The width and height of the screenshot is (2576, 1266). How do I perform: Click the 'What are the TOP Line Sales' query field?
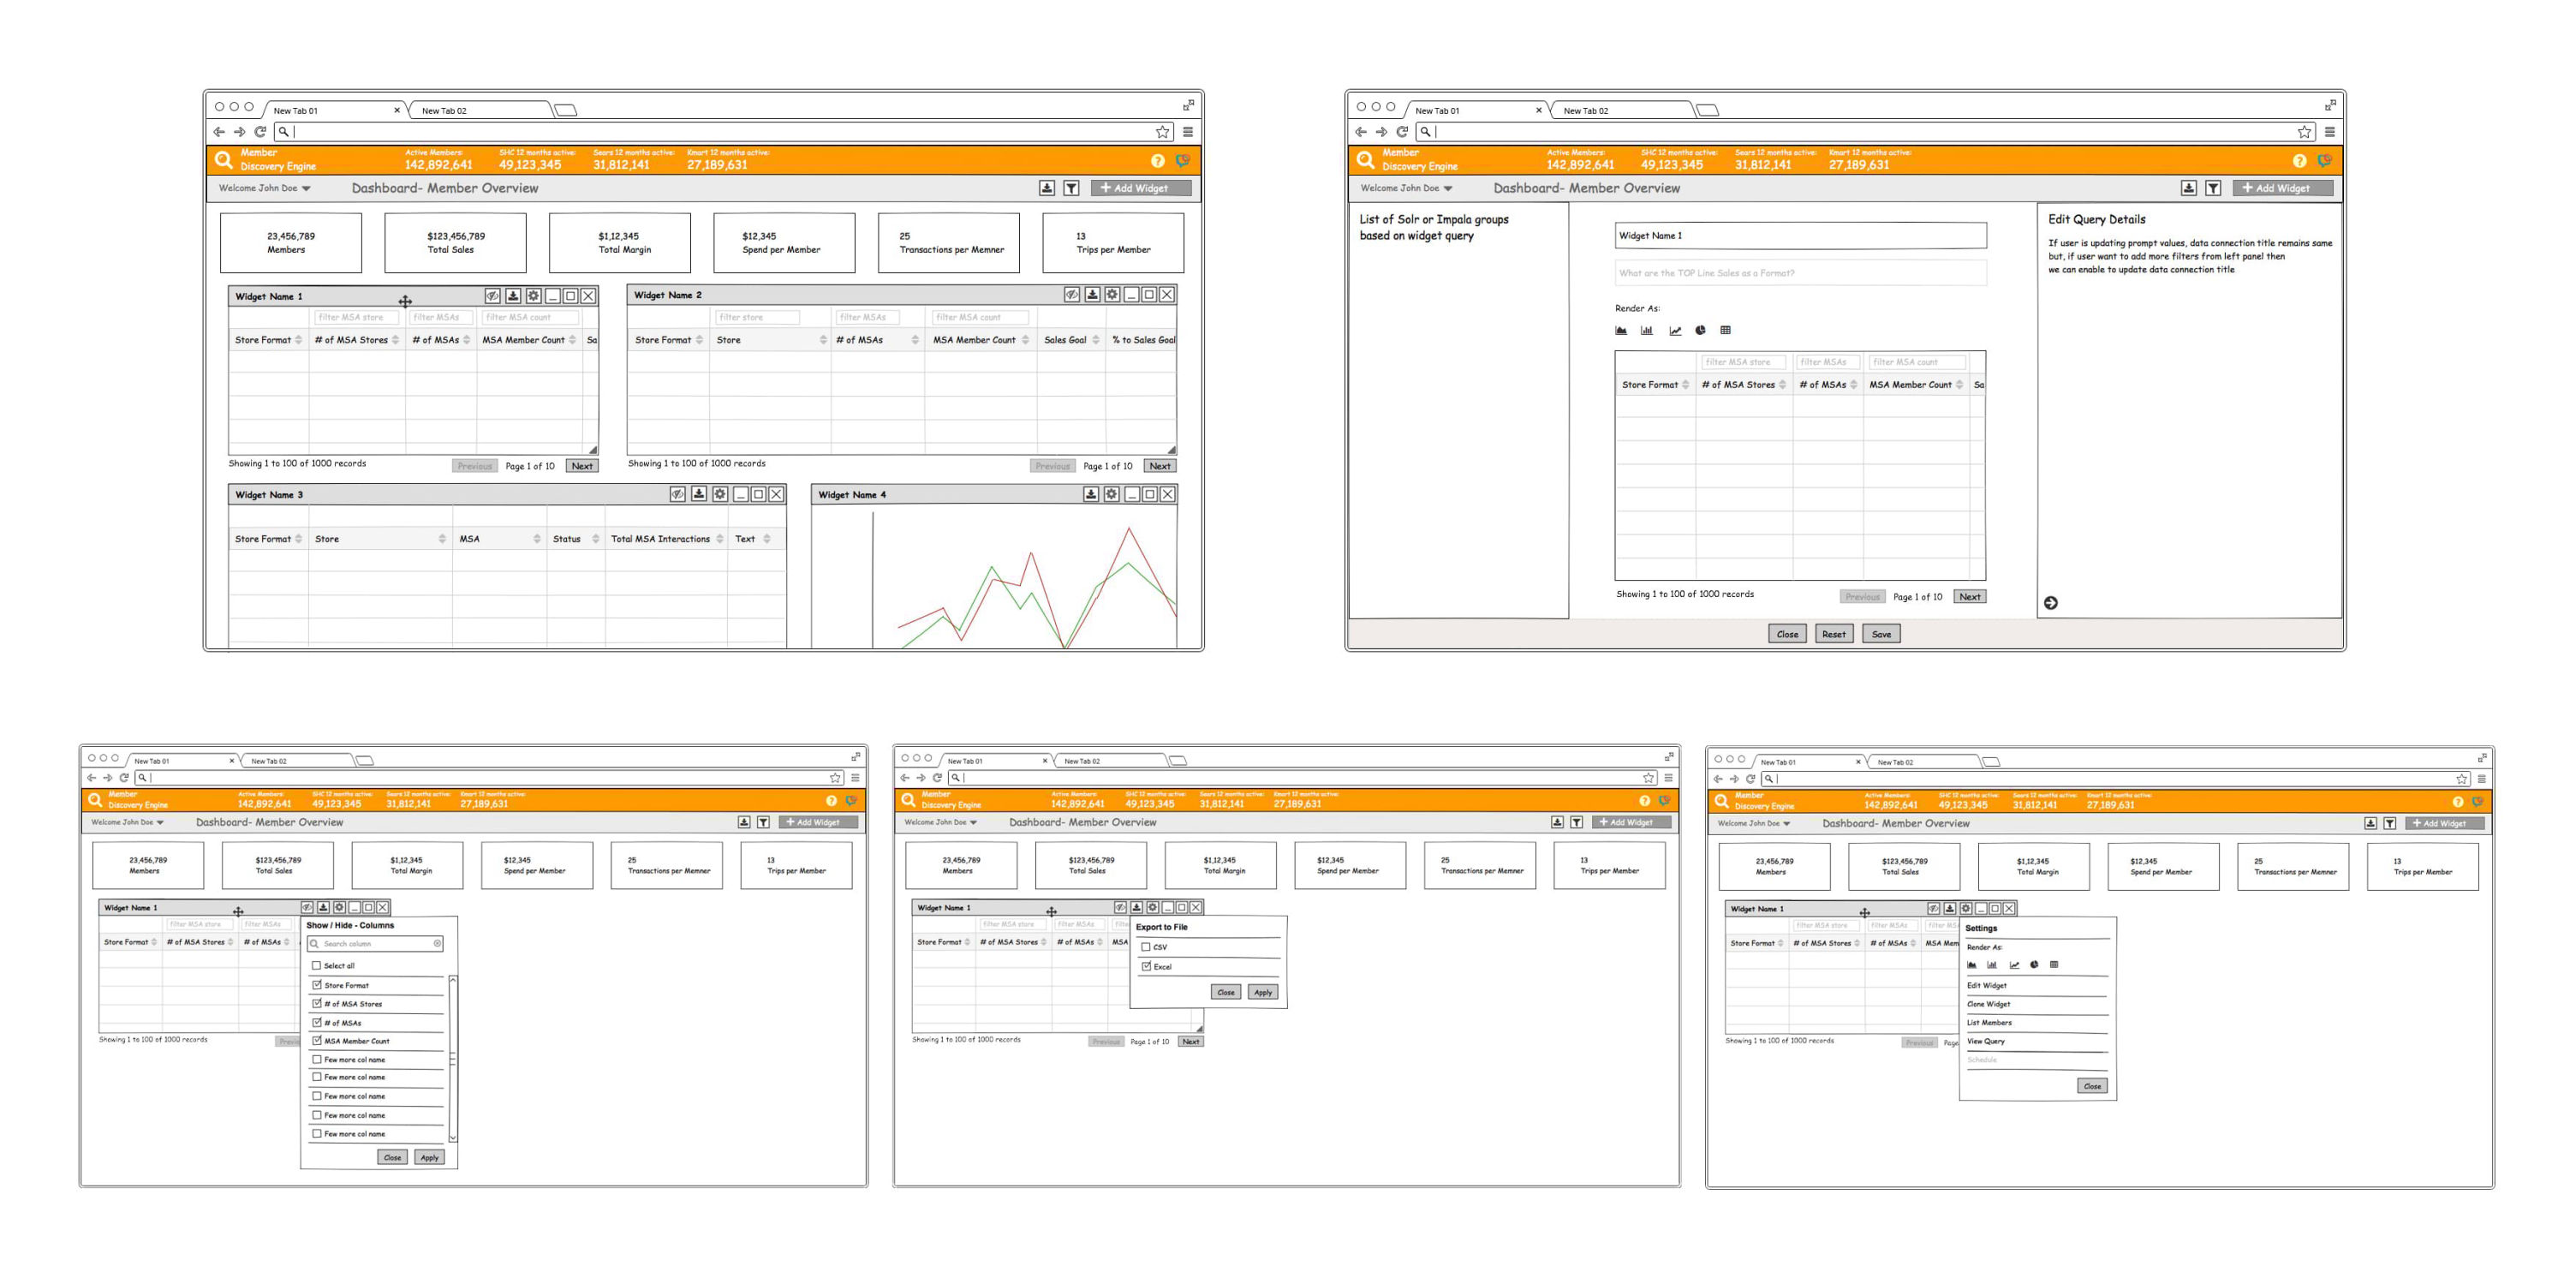click(1799, 273)
